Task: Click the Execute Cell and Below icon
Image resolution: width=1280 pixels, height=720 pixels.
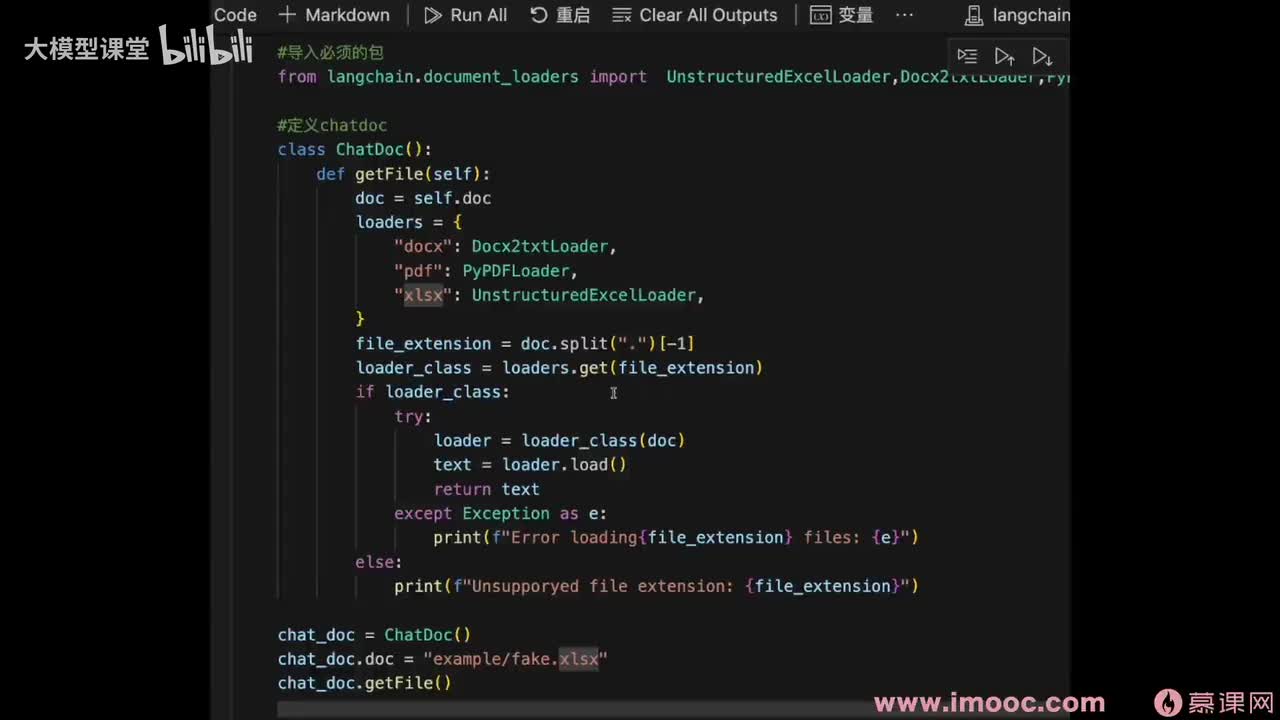Action: (1042, 56)
